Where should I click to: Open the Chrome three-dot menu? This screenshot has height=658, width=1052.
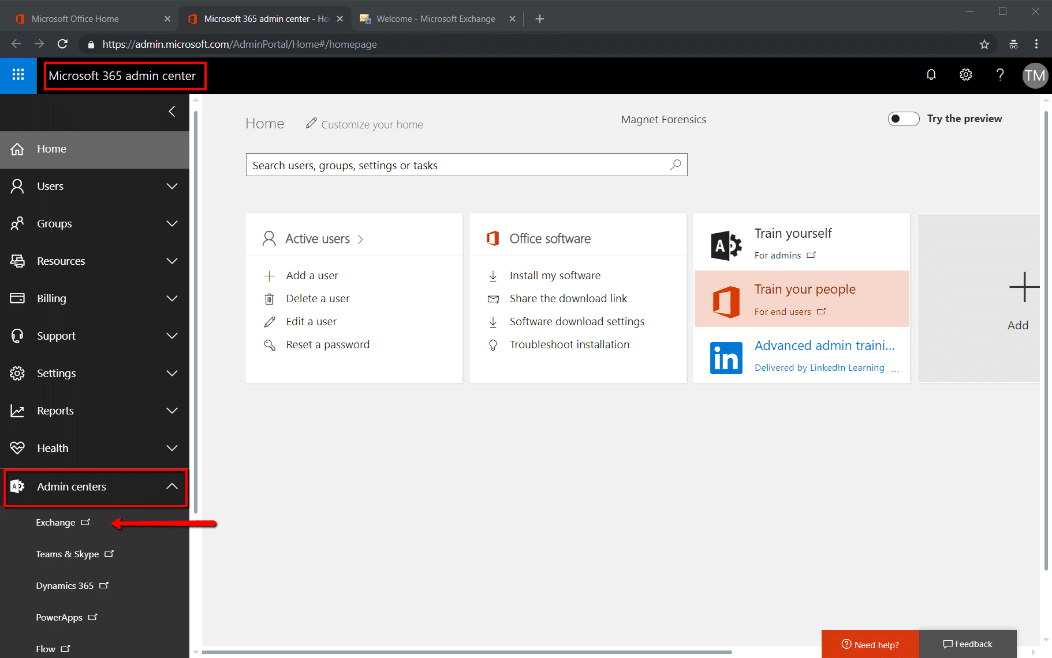click(1037, 44)
